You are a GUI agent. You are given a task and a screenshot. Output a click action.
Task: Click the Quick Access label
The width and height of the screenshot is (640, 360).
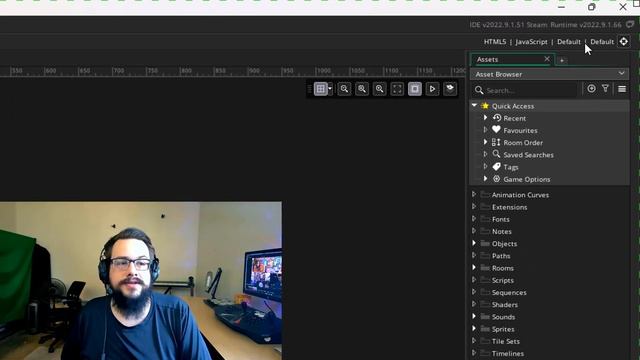513,106
